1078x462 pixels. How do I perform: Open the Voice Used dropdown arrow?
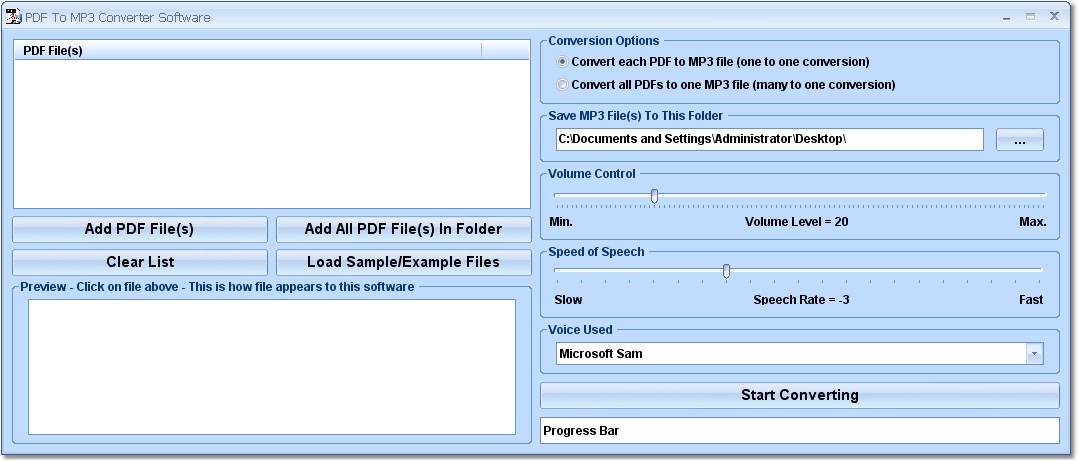pyautogui.click(x=1034, y=354)
